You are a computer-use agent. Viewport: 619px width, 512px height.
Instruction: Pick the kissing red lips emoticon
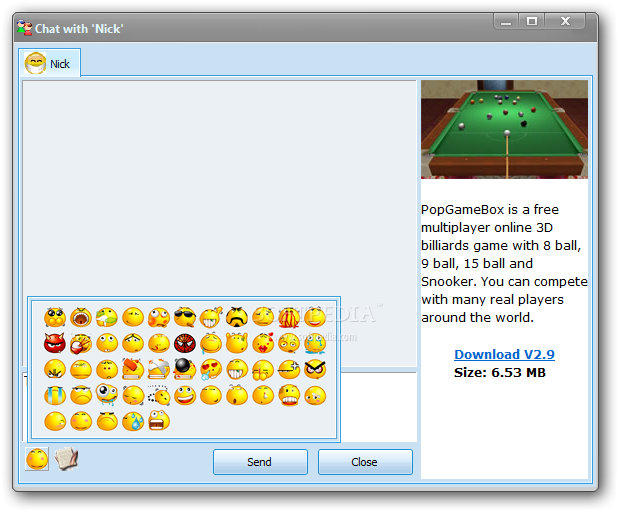tap(263, 343)
